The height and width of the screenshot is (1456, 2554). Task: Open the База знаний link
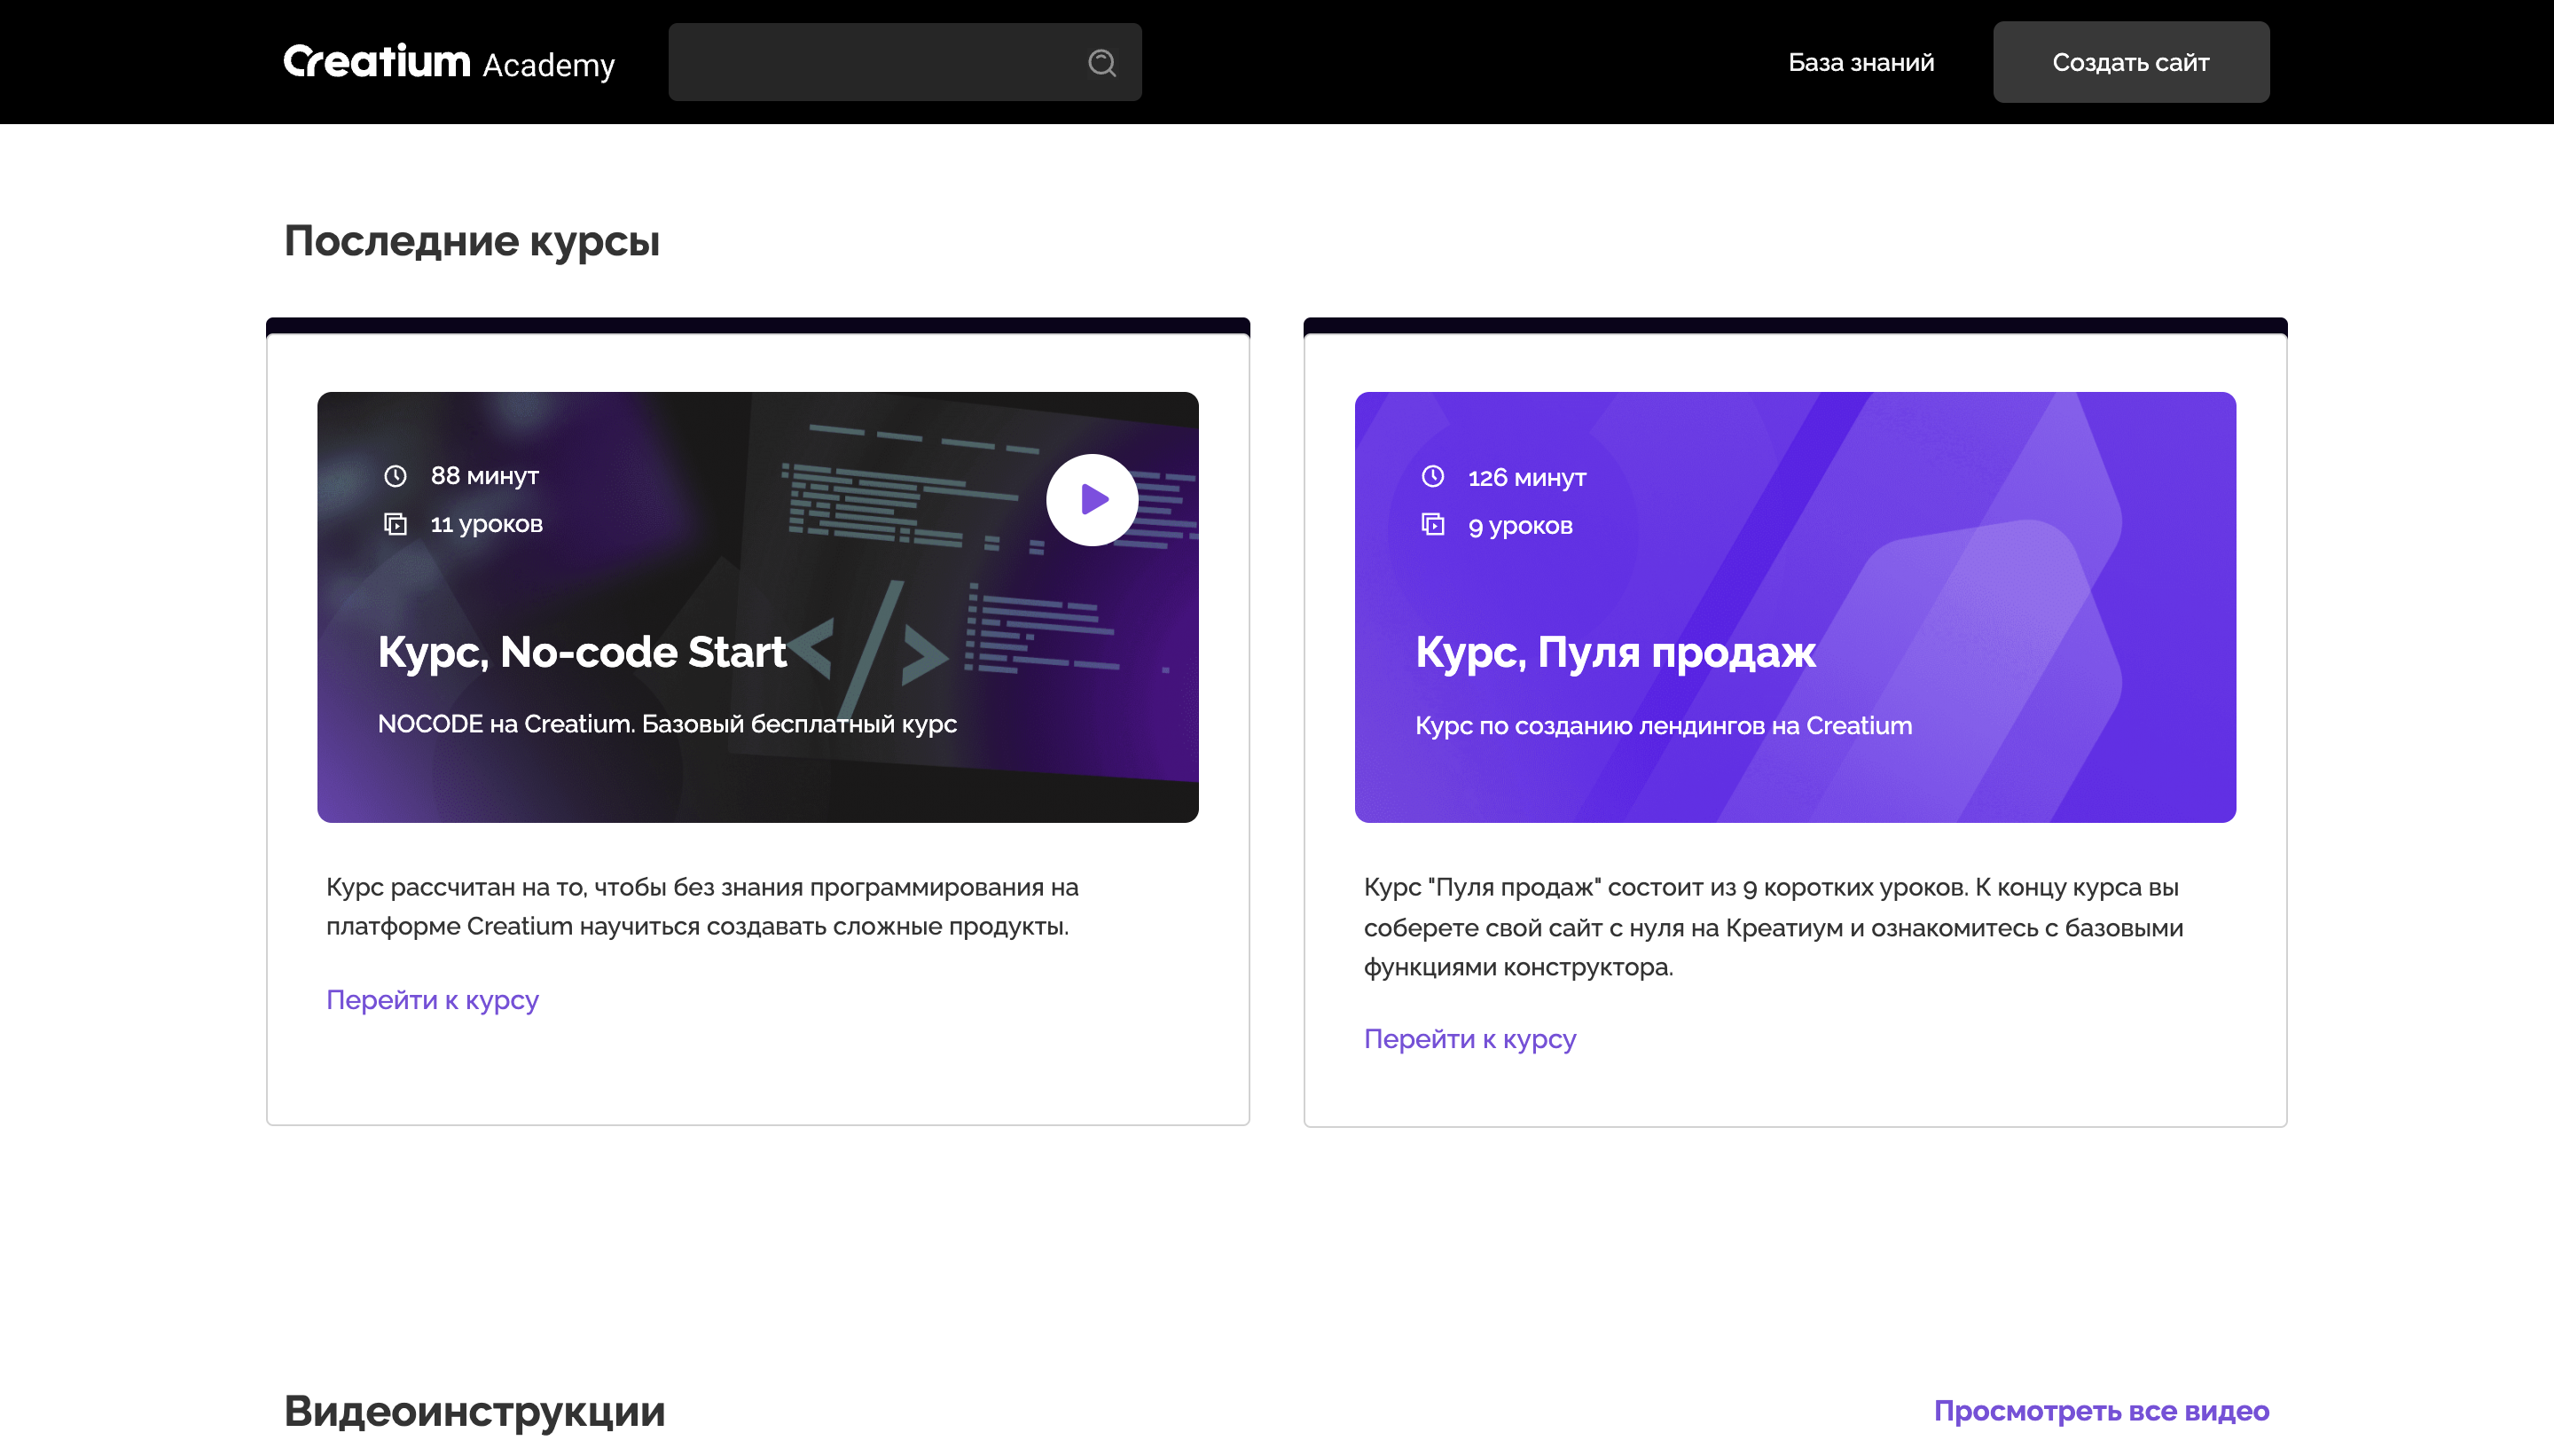point(1861,62)
